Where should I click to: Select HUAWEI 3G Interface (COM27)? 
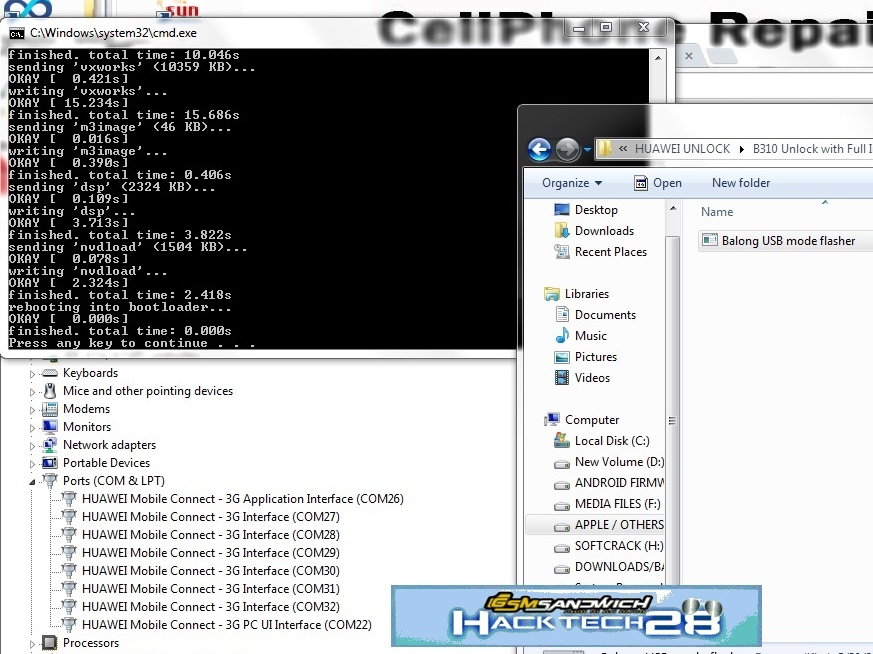[x=210, y=517]
